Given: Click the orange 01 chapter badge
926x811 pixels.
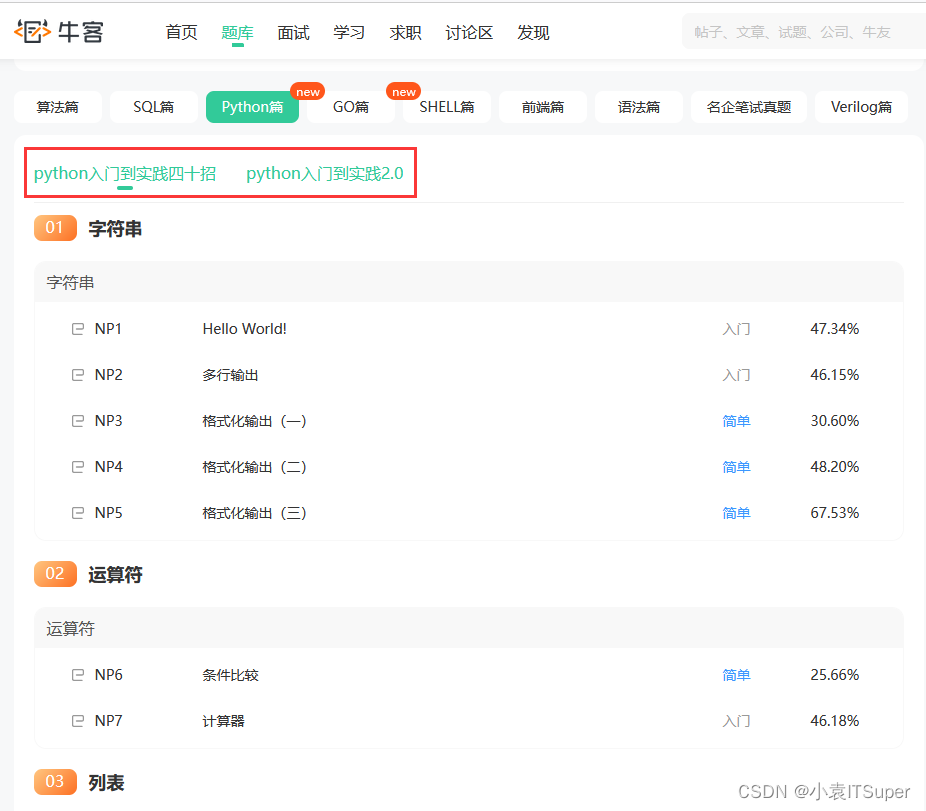Looking at the screenshot, I should coord(55,228).
